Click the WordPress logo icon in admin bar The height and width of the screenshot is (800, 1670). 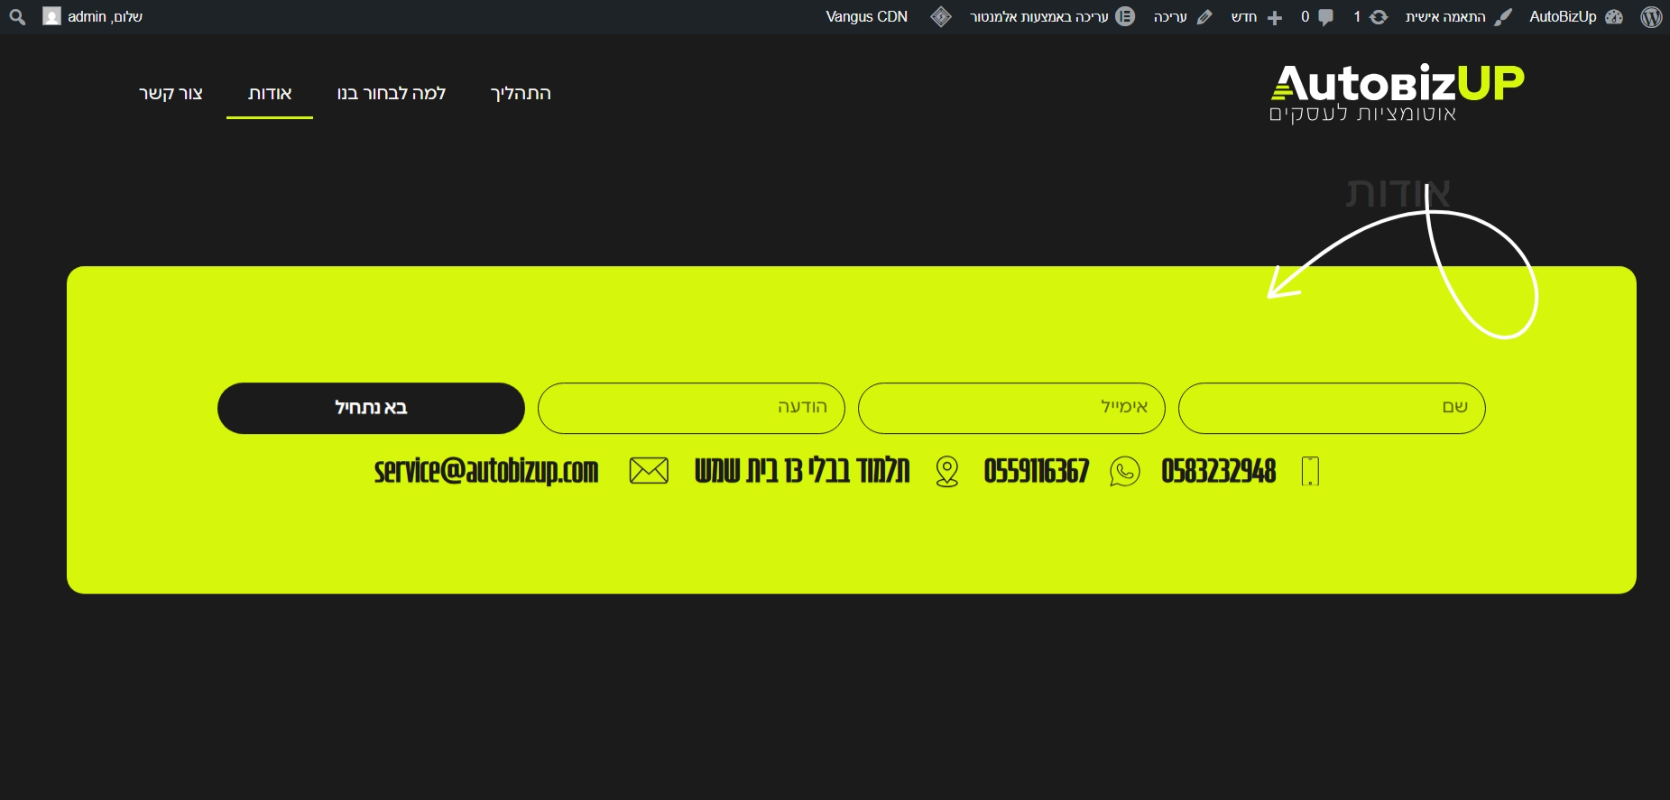pyautogui.click(x=1651, y=17)
